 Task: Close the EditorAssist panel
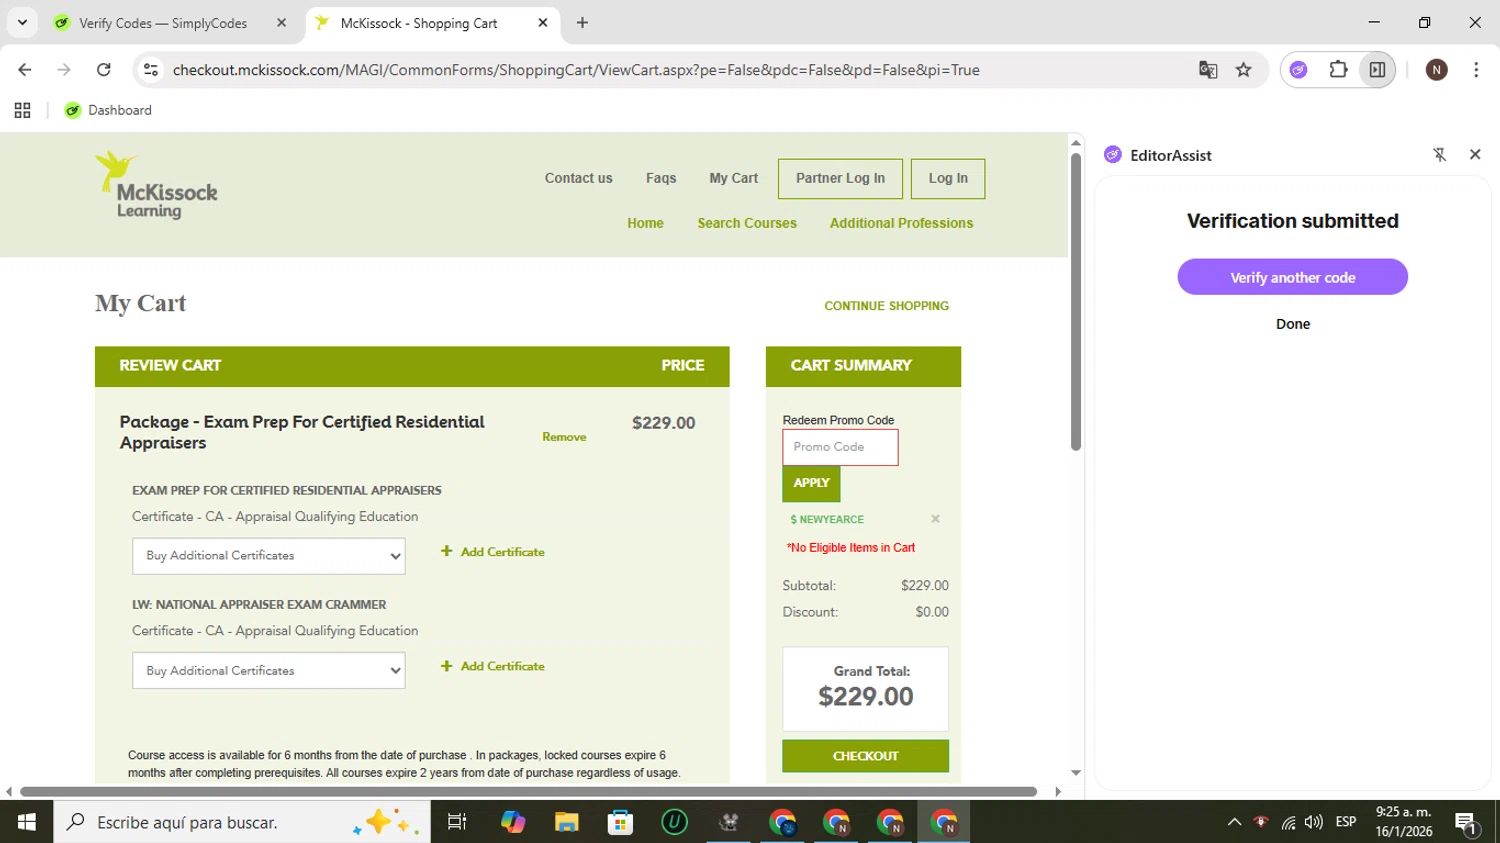tap(1475, 154)
